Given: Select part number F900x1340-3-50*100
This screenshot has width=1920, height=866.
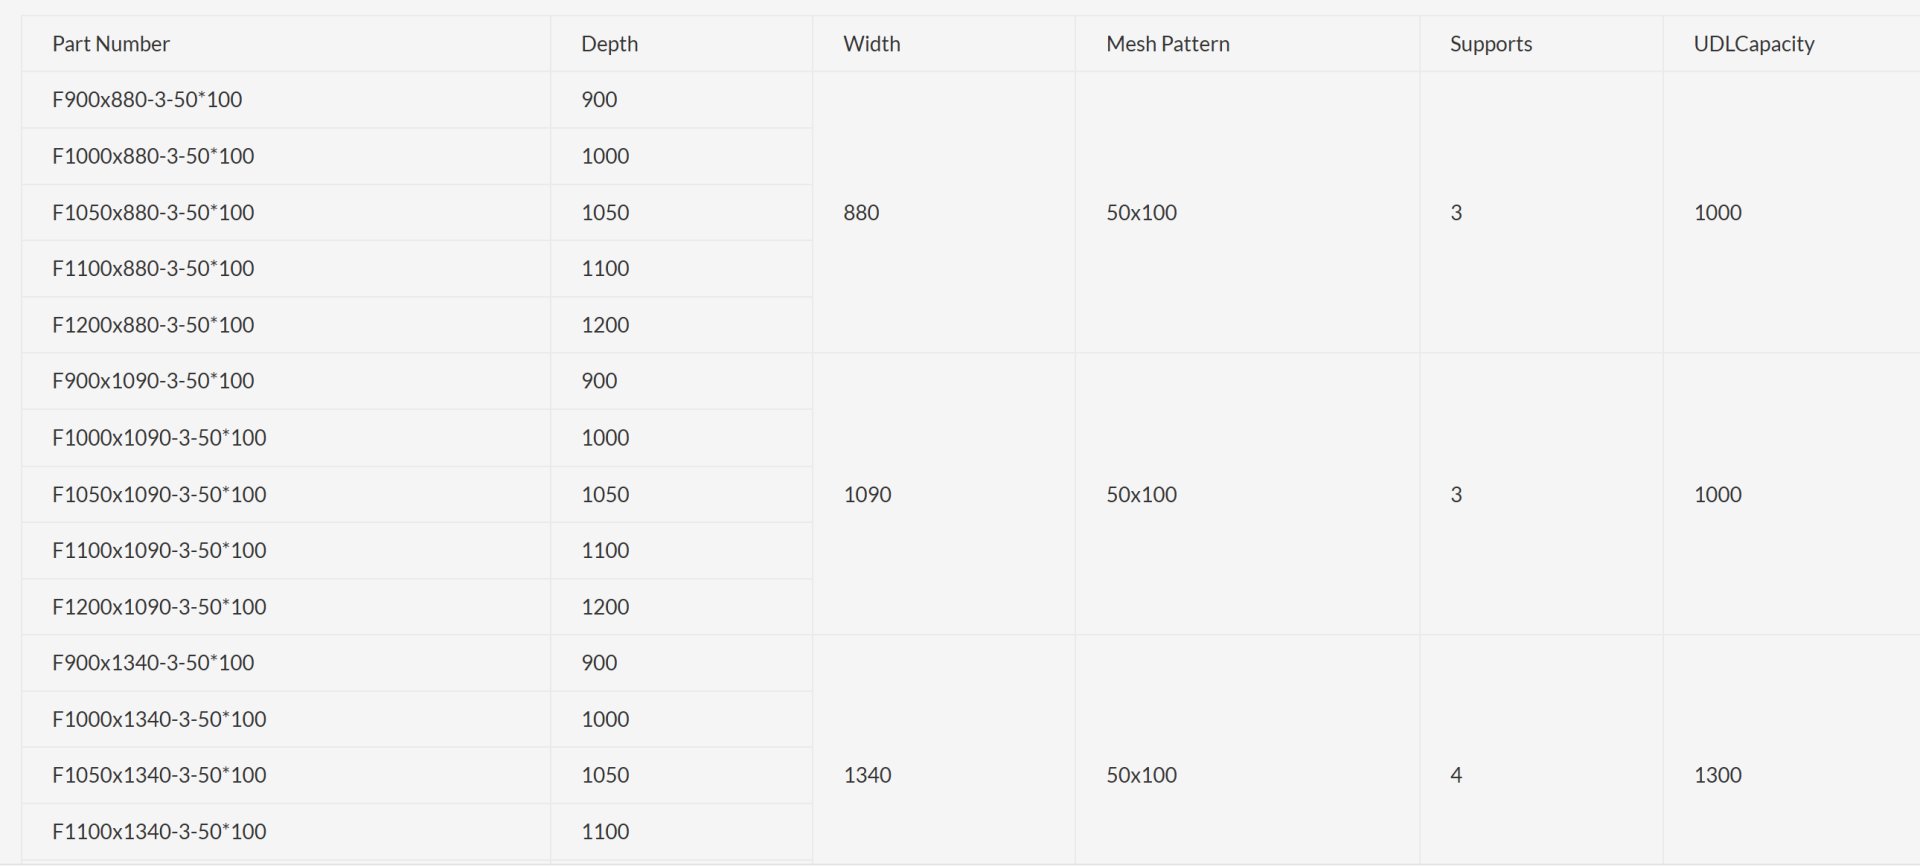Looking at the screenshot, I should tap(153, 663).
